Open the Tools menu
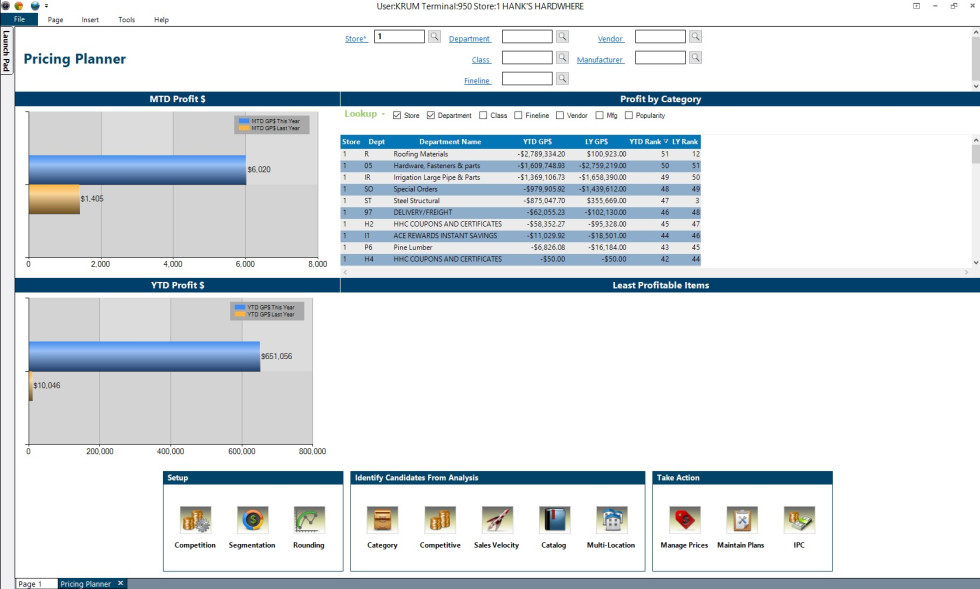Screen dimensions: 980x589 tap(126, 20)
